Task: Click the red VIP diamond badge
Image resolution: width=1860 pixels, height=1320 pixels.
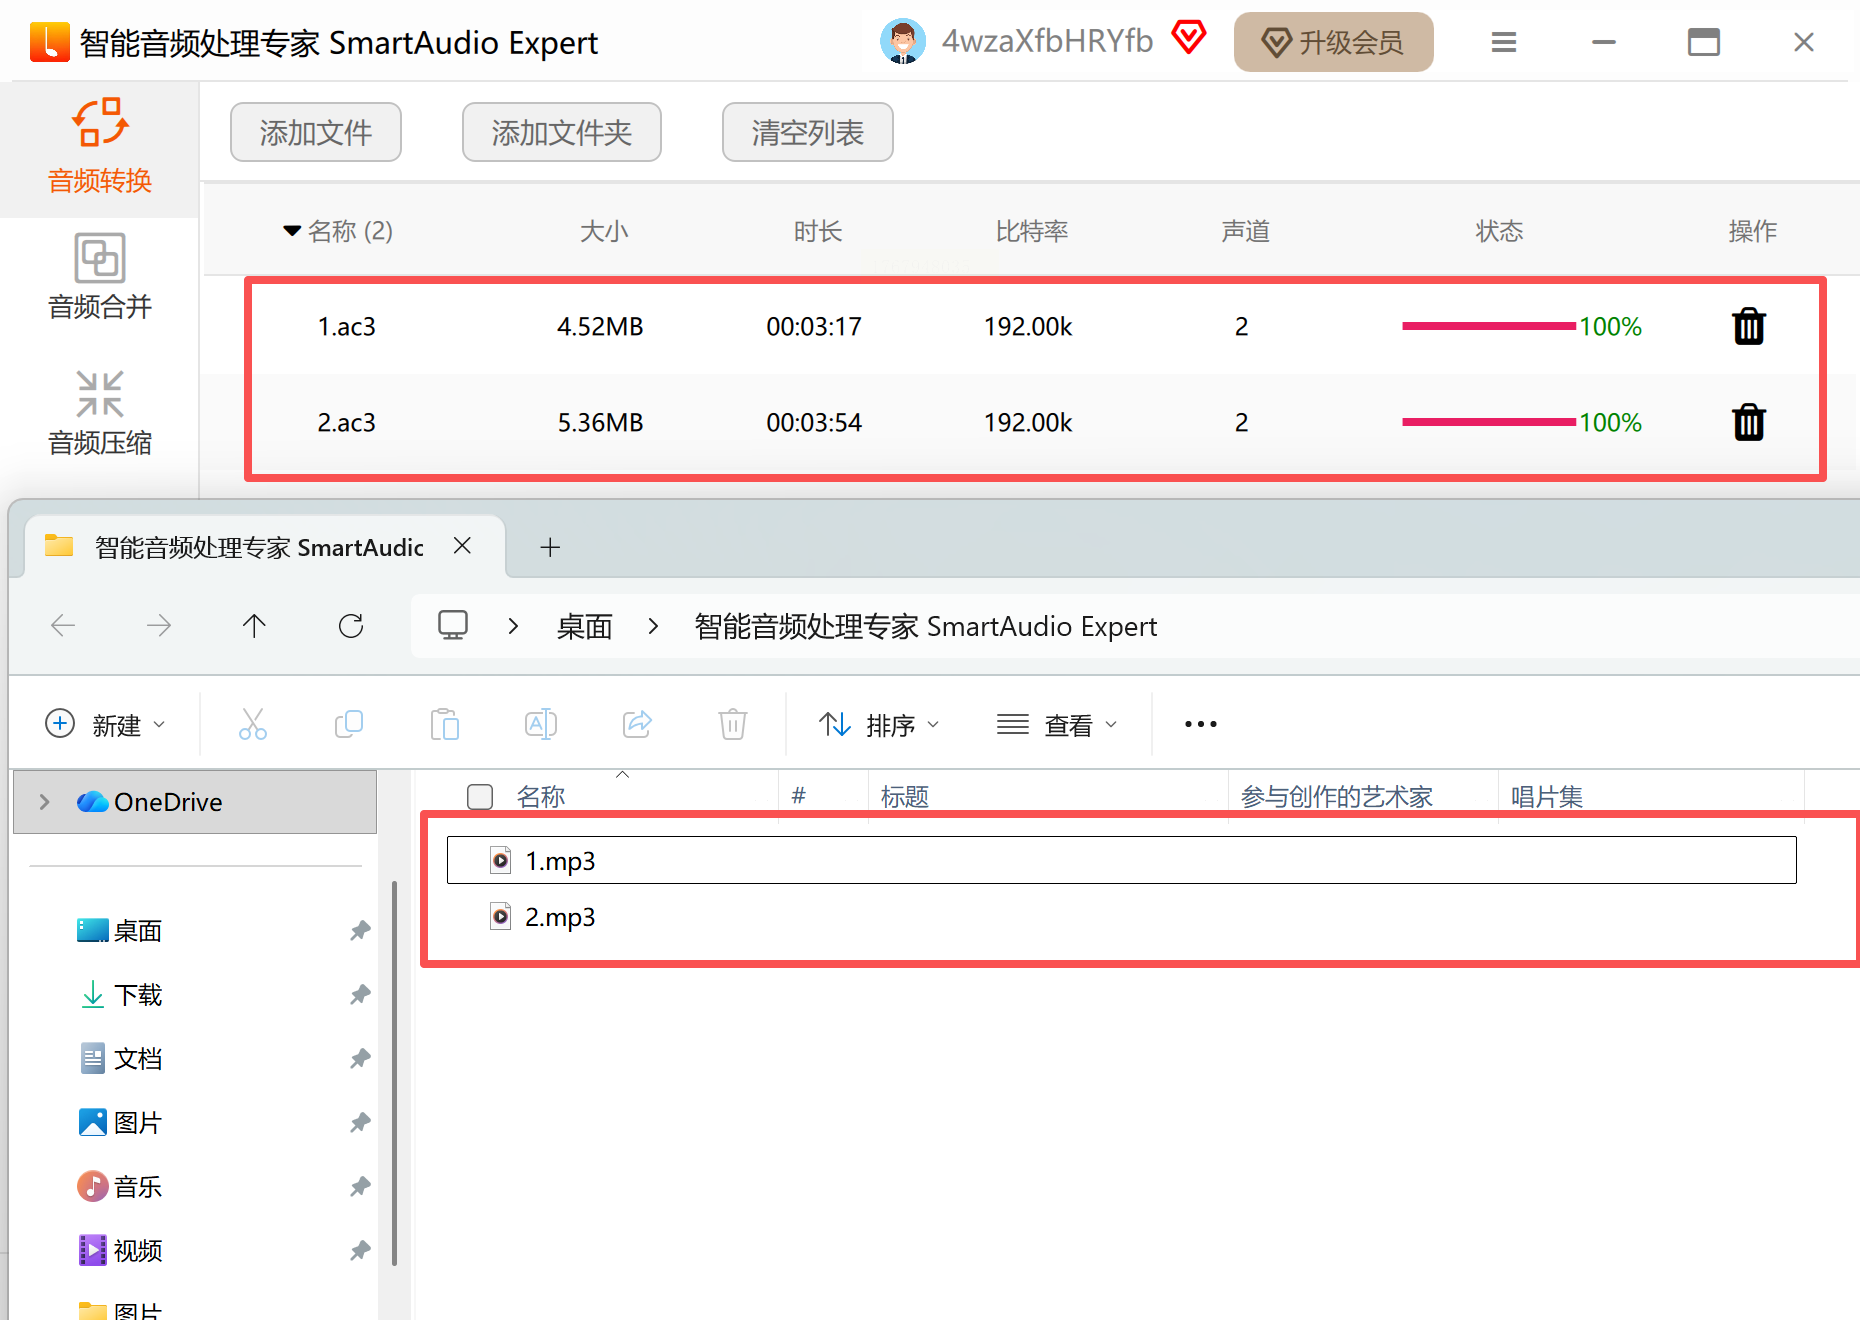Action: click(x=1189, y=38)
